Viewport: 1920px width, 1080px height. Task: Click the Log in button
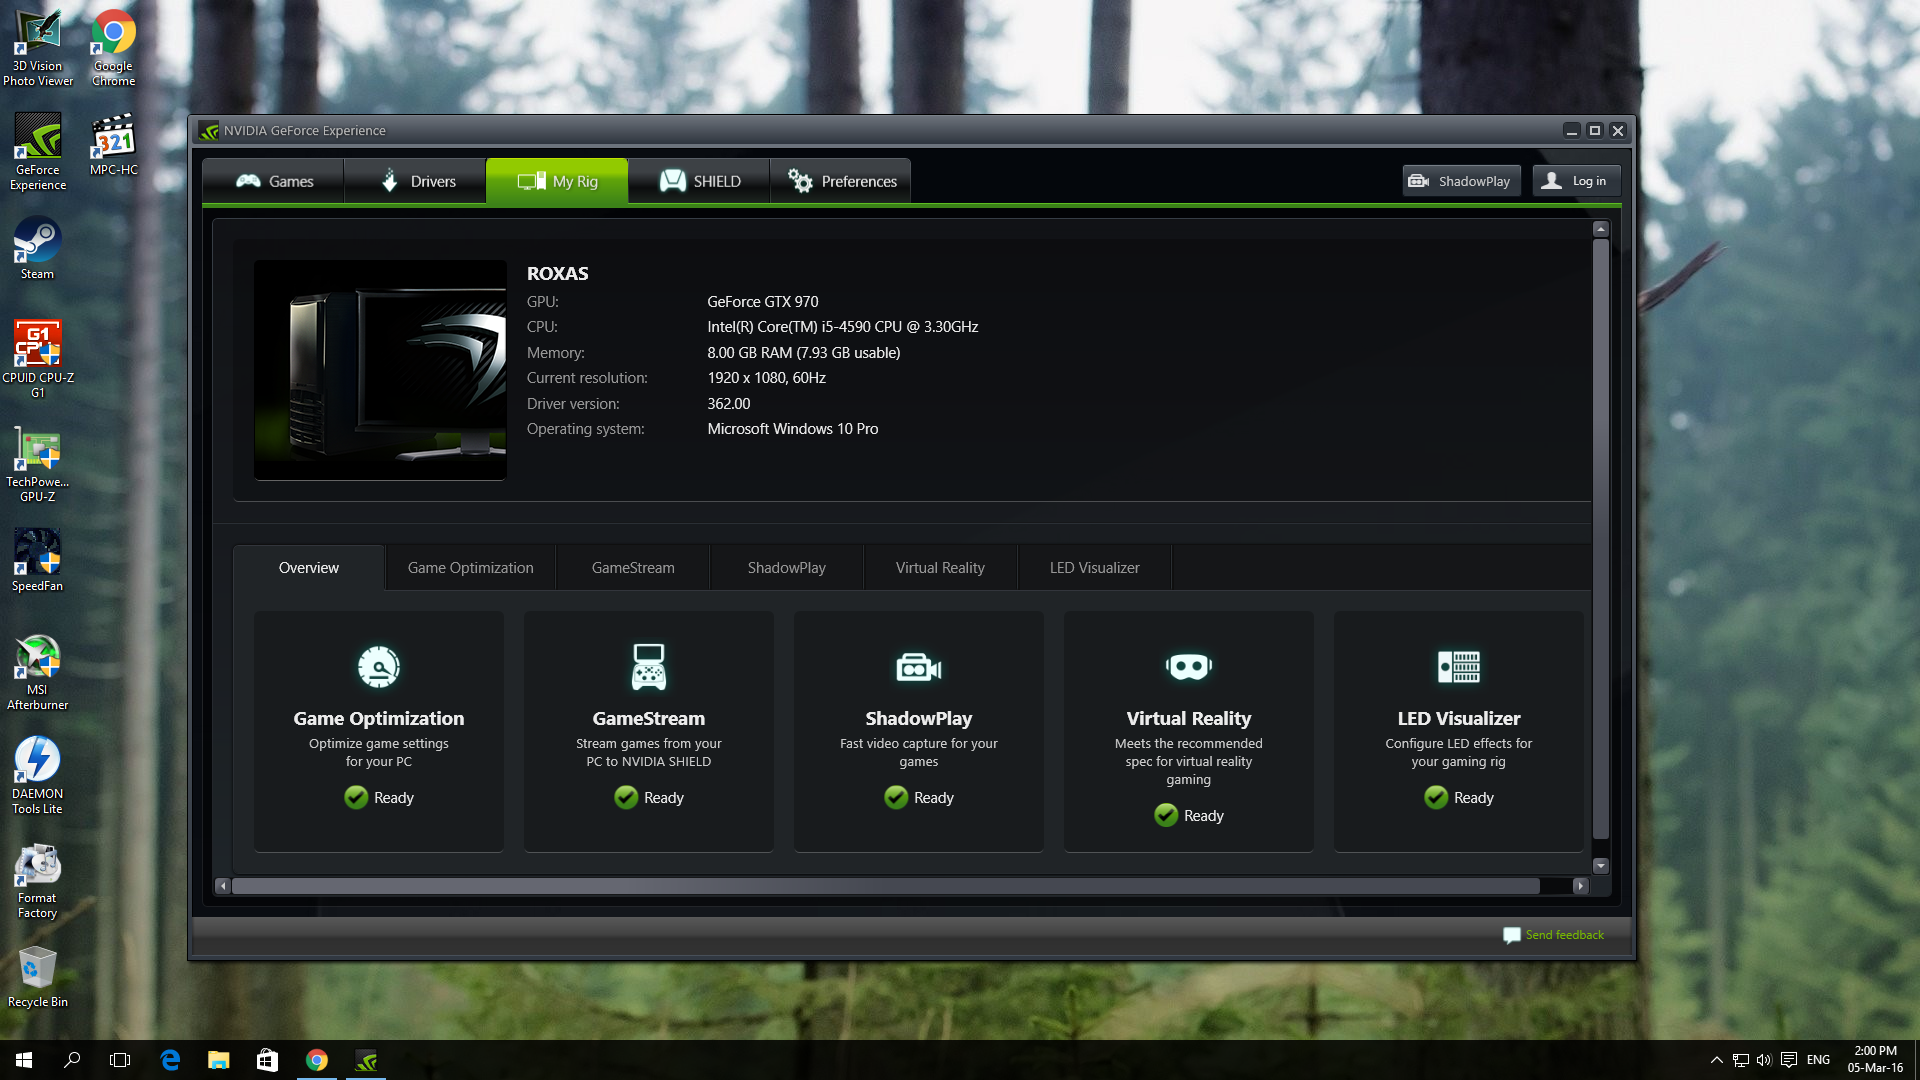[1576, 181]
